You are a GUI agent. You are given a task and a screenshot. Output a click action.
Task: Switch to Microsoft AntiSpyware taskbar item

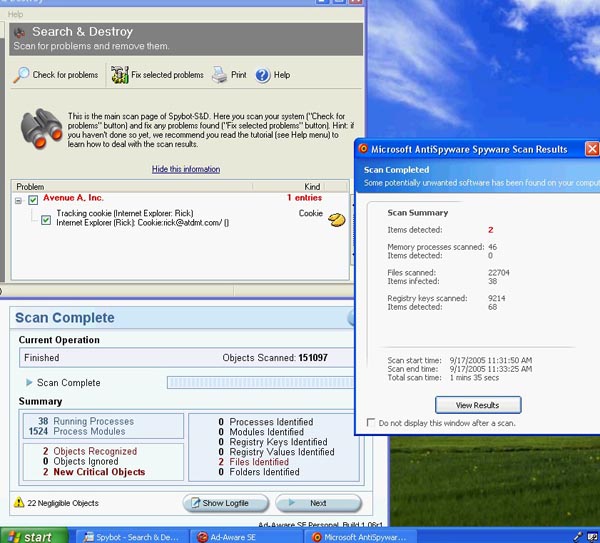[x=360, y=537]
